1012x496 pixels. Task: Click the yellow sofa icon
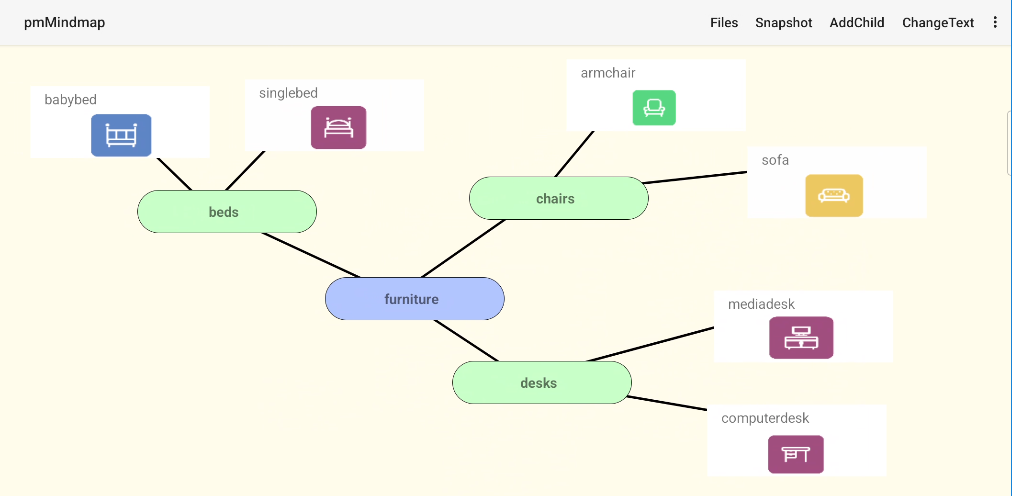834,195
